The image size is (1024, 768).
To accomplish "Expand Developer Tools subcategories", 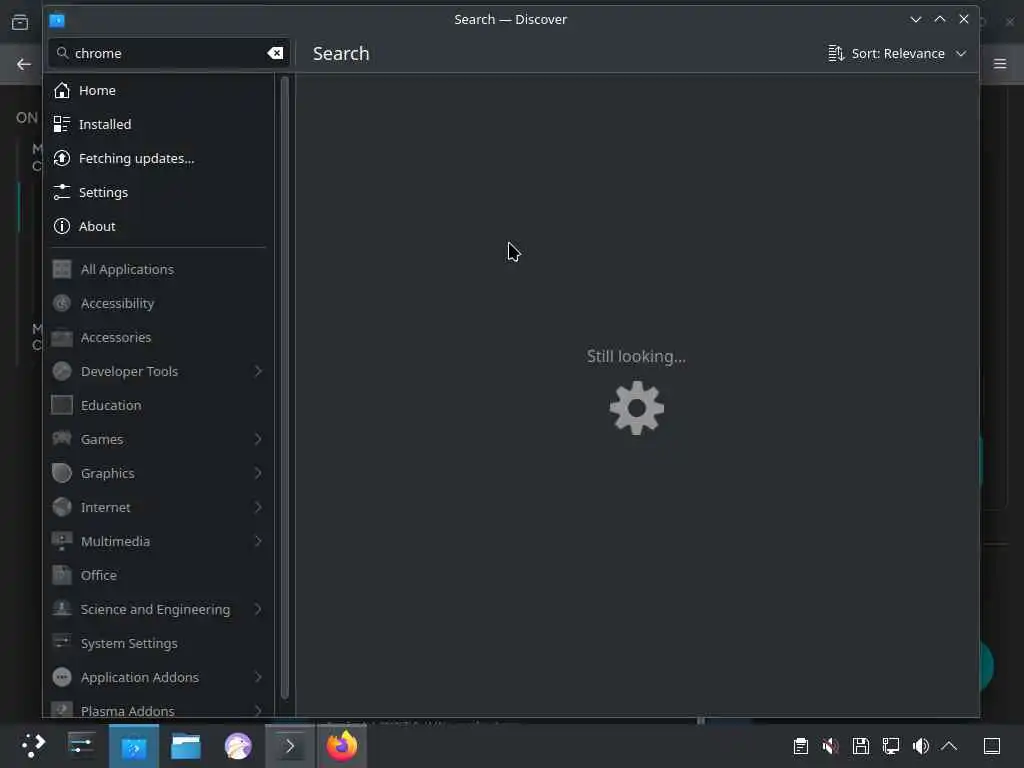I will [258, 371].
